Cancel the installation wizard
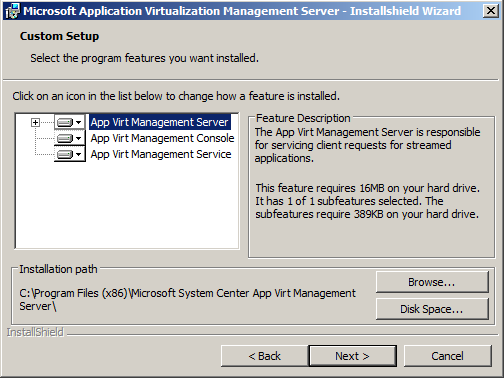Screen dimensions: 504x378 447,356
